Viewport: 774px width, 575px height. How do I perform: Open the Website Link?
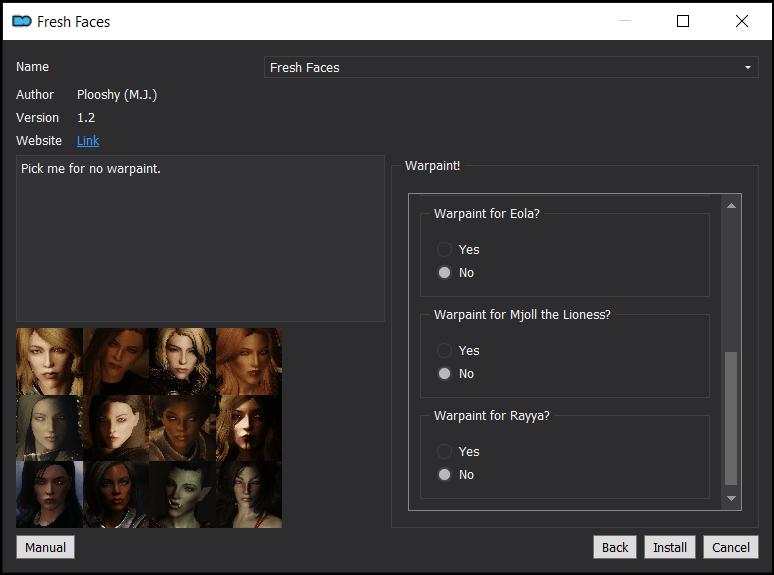[x=88, y=141]
